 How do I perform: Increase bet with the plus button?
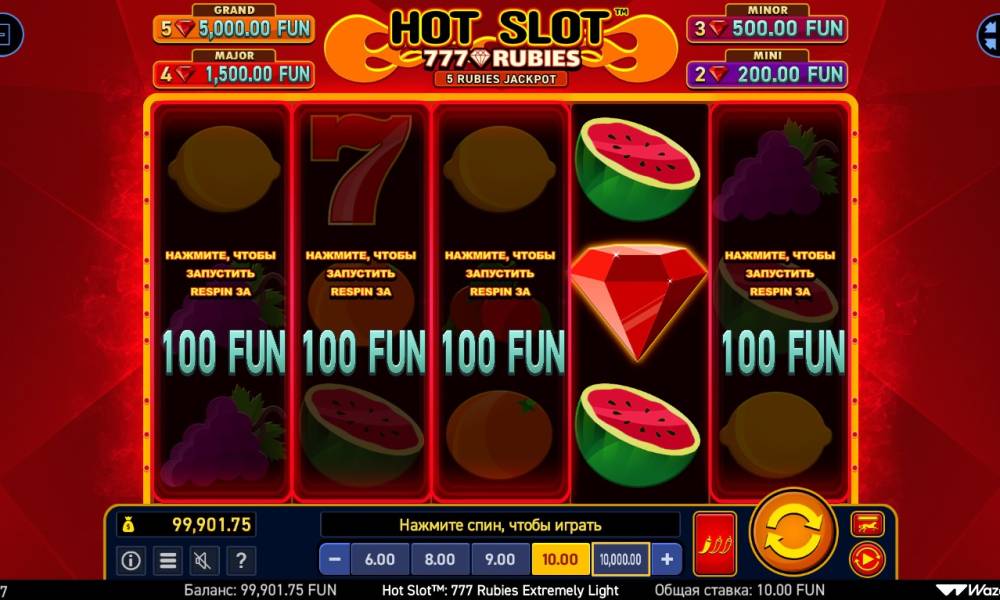(x=667, y=559)
